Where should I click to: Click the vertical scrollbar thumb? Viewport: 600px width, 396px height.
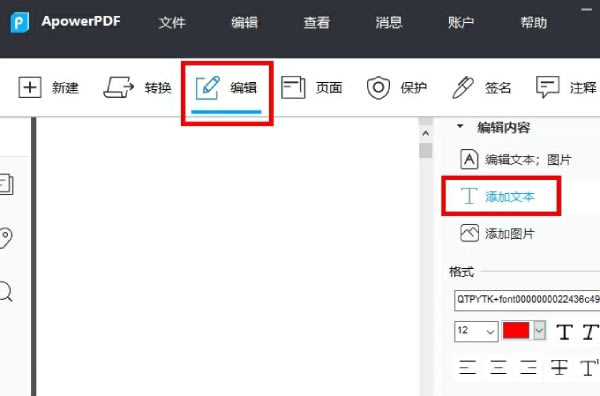pyautogui.click(x=426, y=150)
